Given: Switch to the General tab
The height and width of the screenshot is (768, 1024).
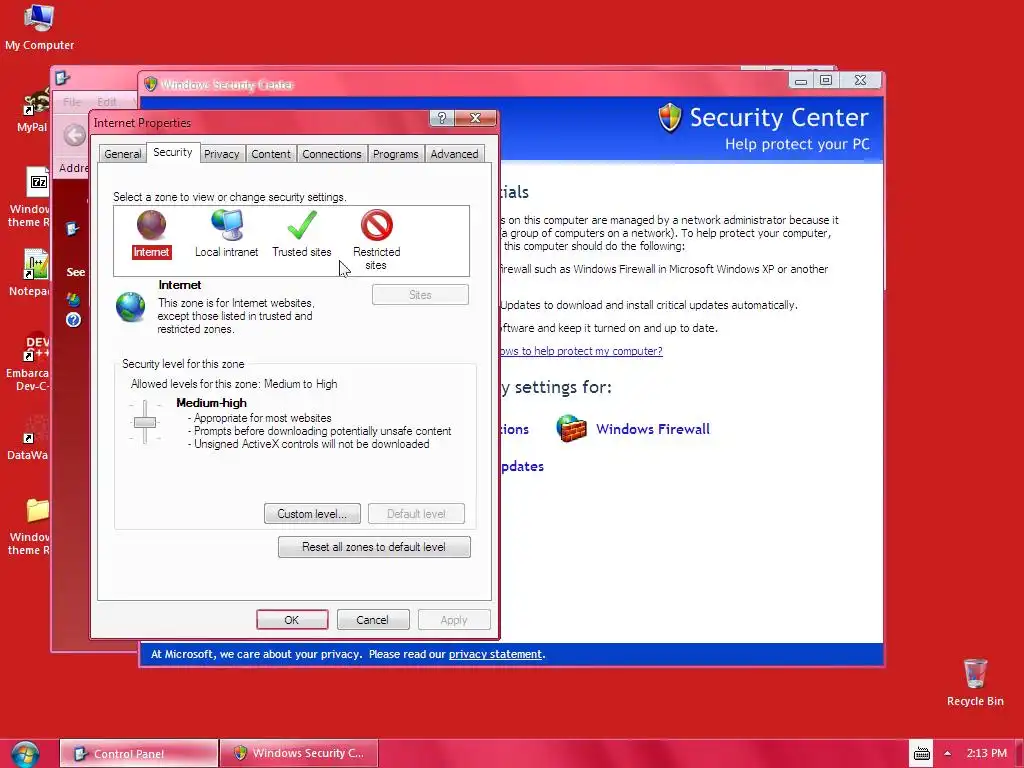Looking at the screenshot, I should [x=122, y=154].
